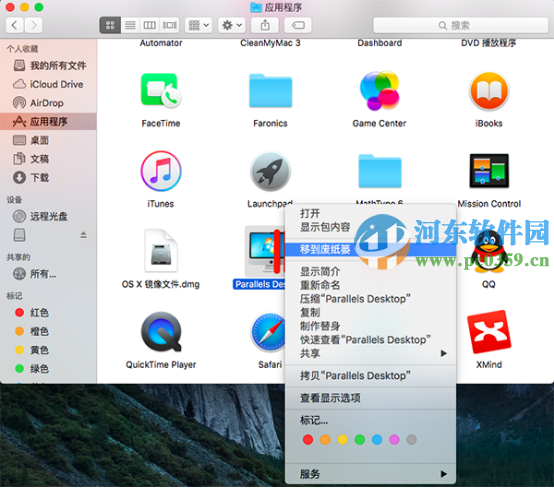Select the Launchpad rocket icon

[270, 171]
